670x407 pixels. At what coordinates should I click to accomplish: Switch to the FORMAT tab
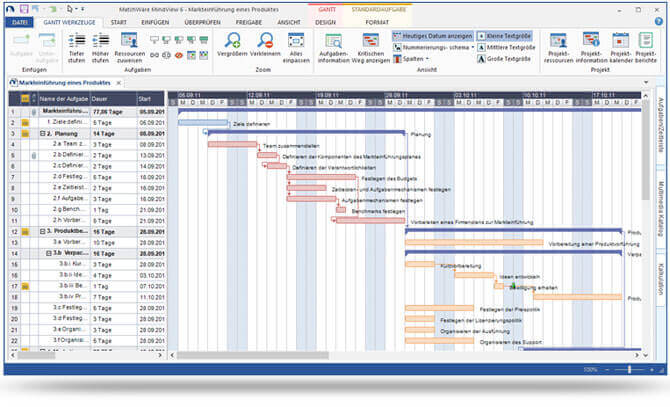(377, 22)
